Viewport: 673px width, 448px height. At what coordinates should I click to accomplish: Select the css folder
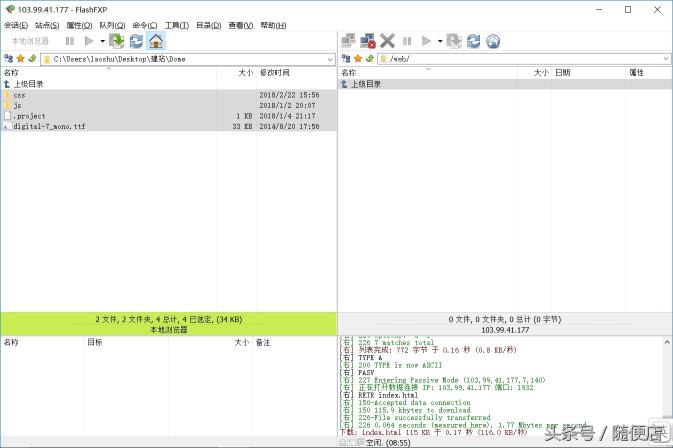[x=169, y=95]
